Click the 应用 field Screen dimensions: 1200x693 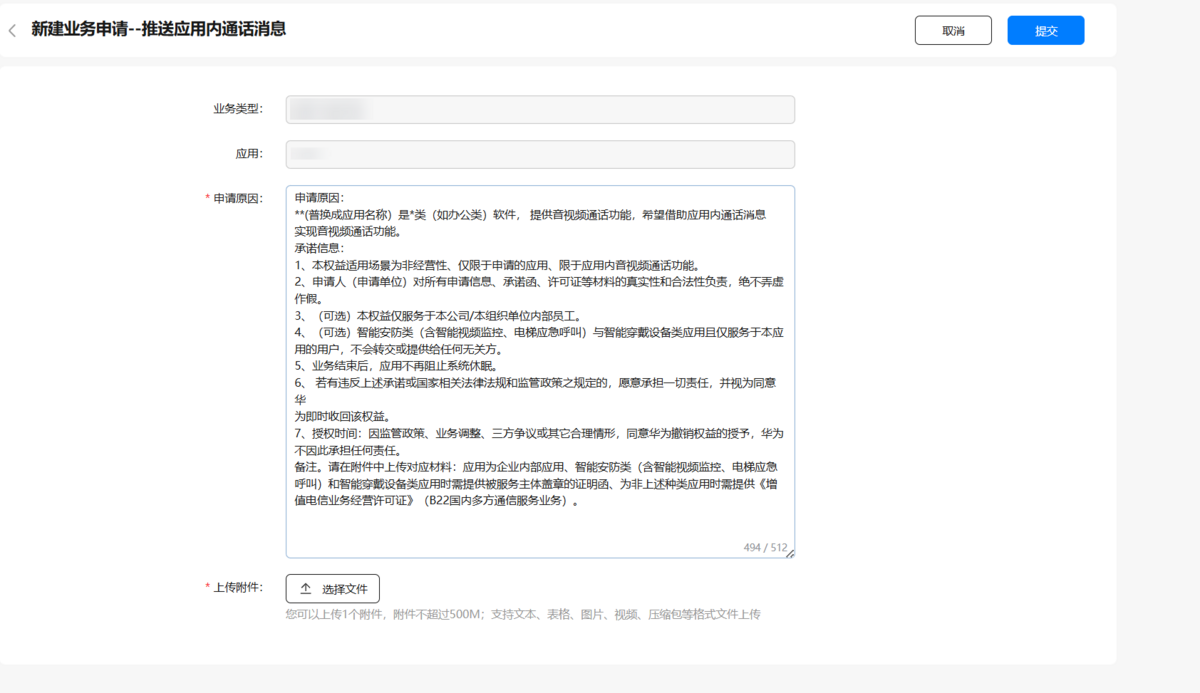tap(540, 154)
